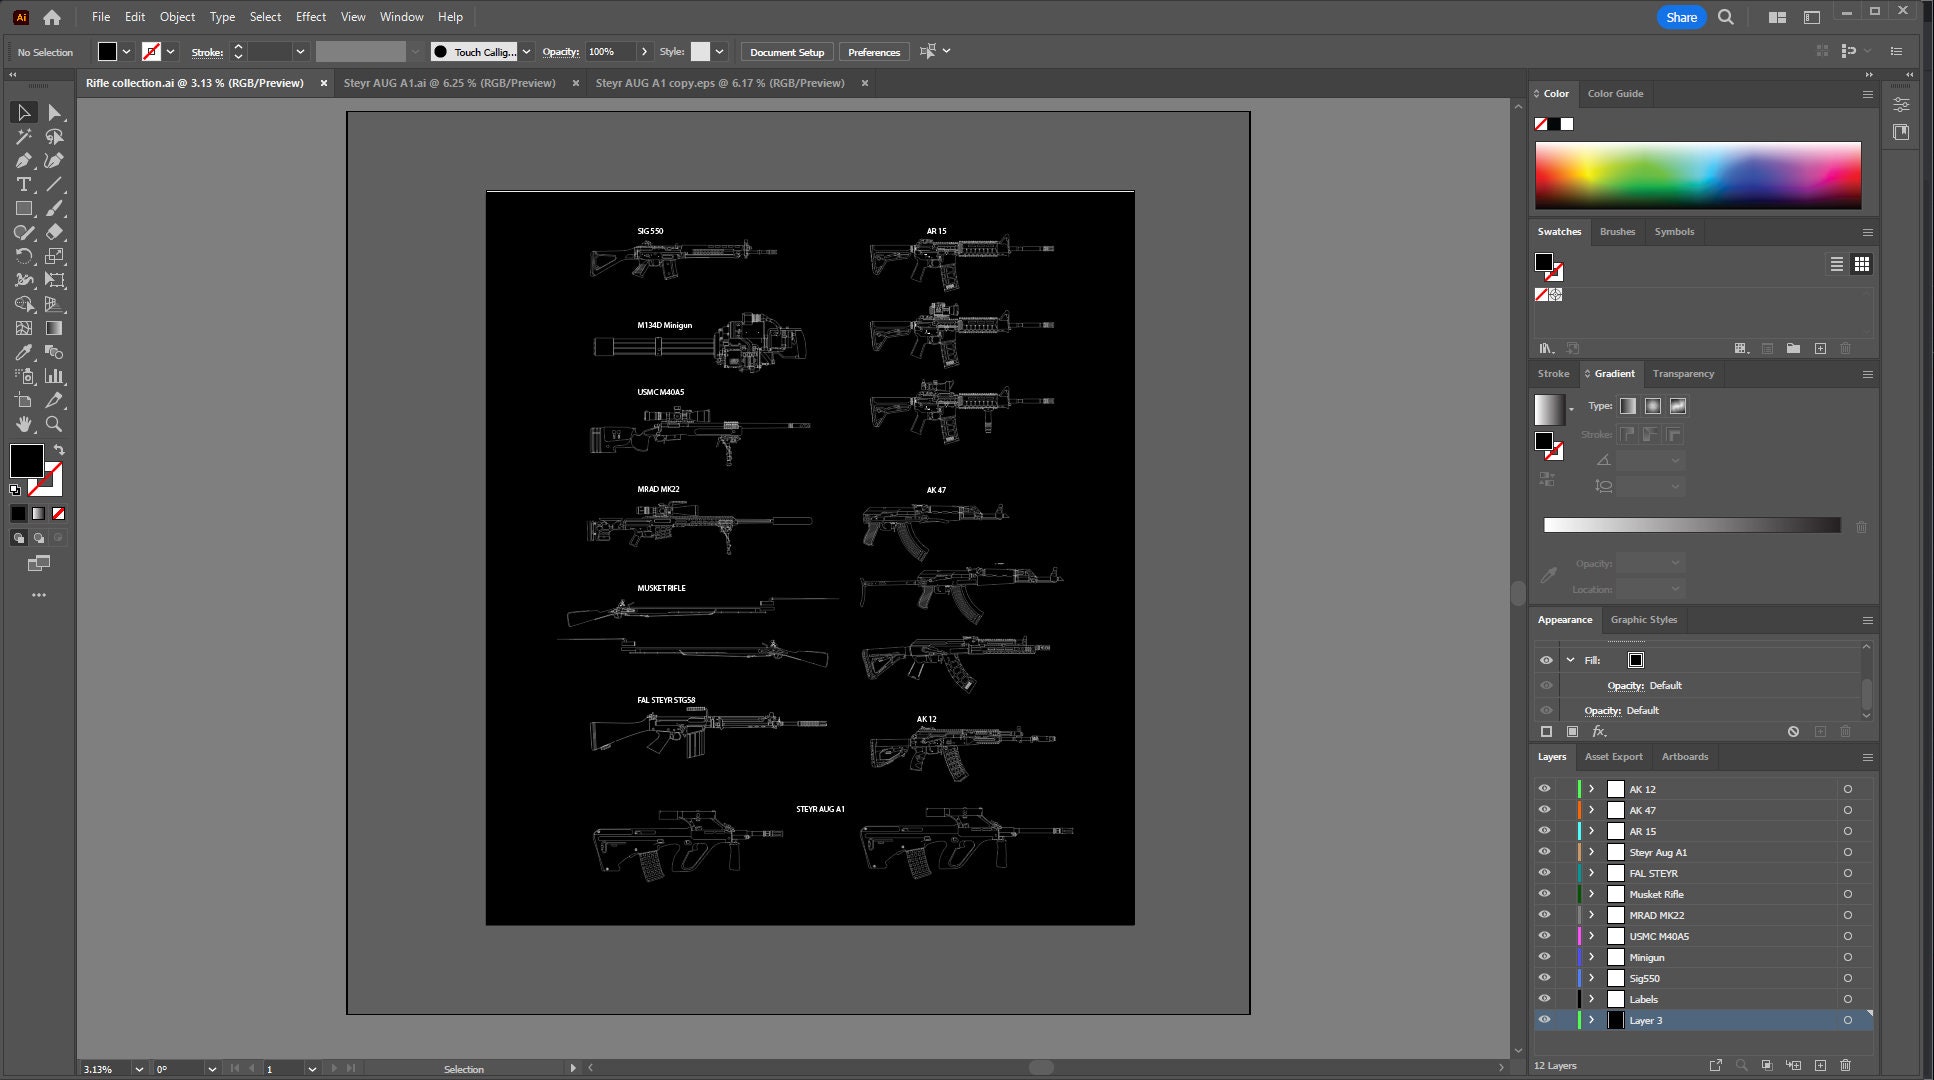
Task: Select the Zoom tool
Action: pyautogui.click(x=56, y=424)
